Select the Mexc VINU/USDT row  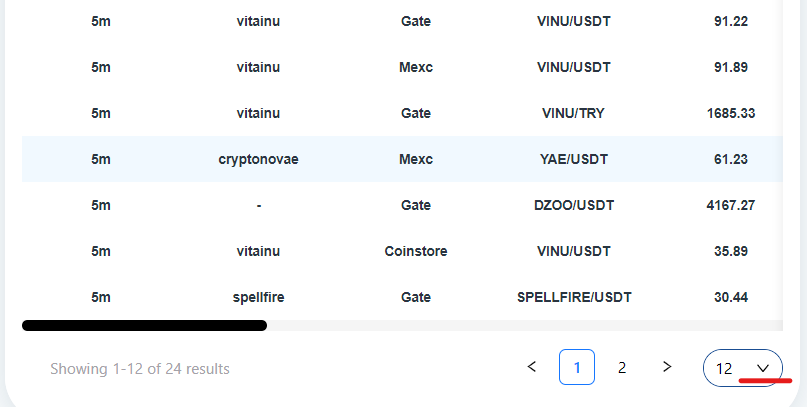(402, 67)
